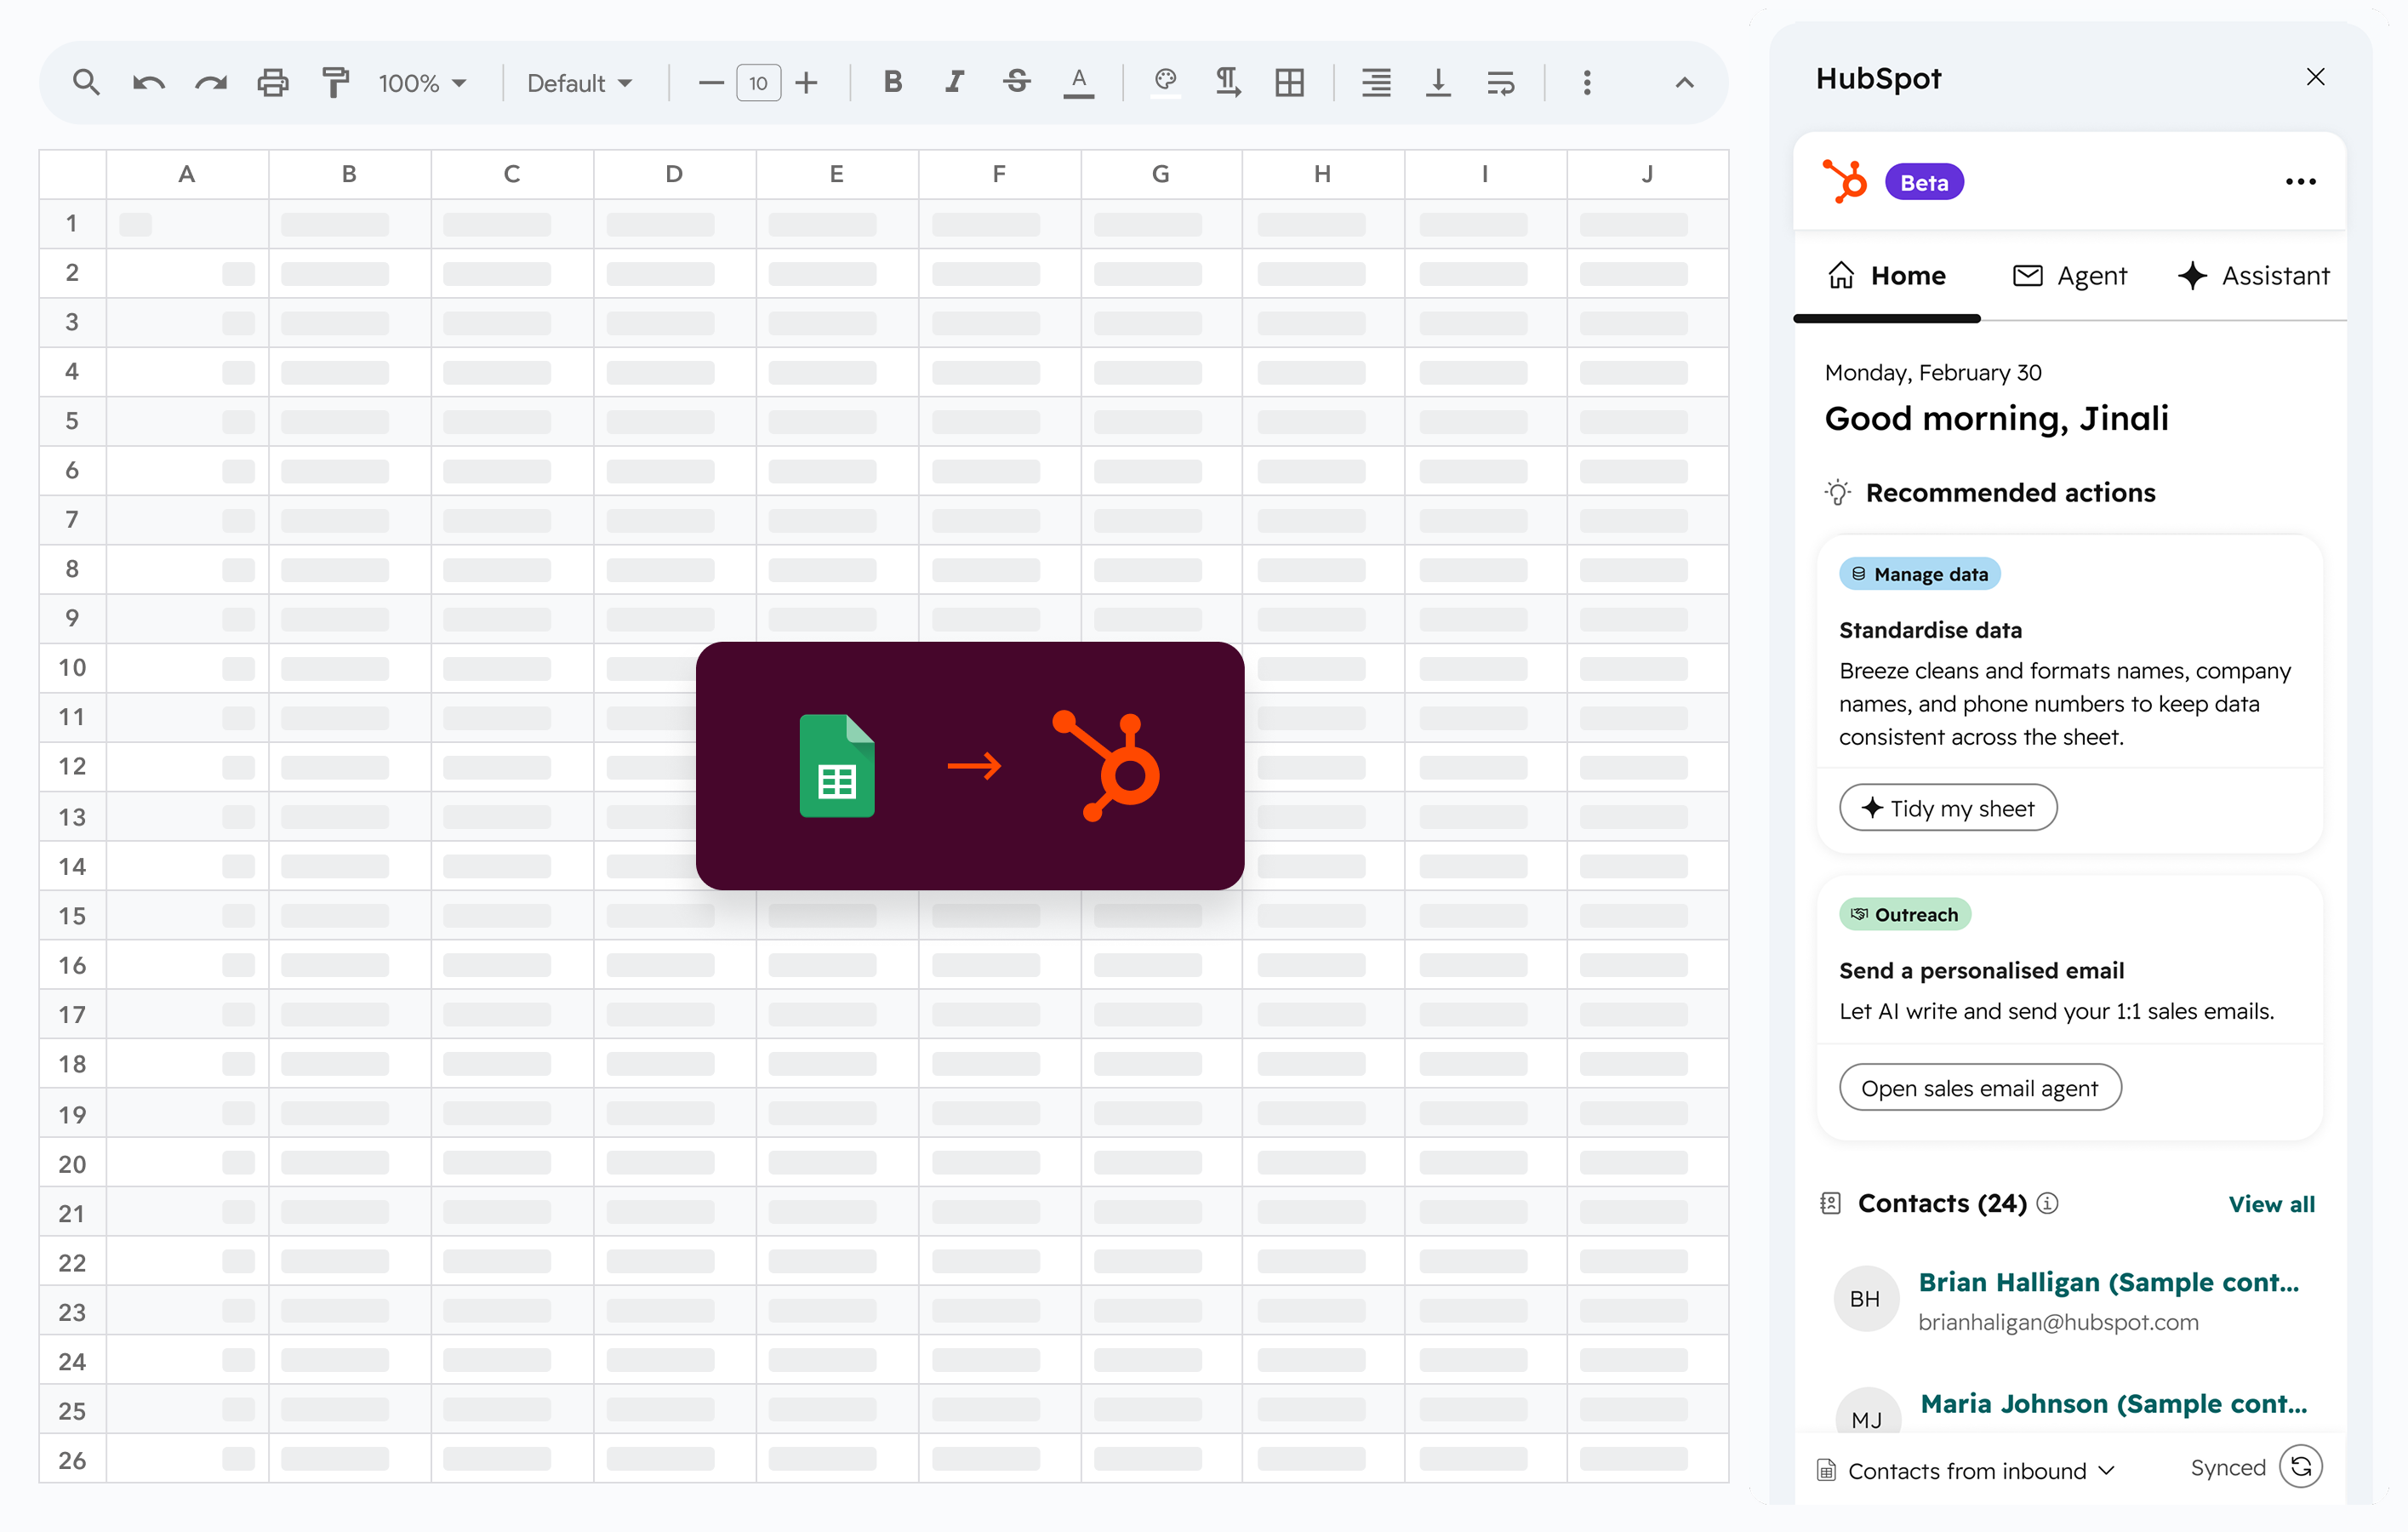
Task: Collapse the toolbar with up chevron
Action: 1685,83
